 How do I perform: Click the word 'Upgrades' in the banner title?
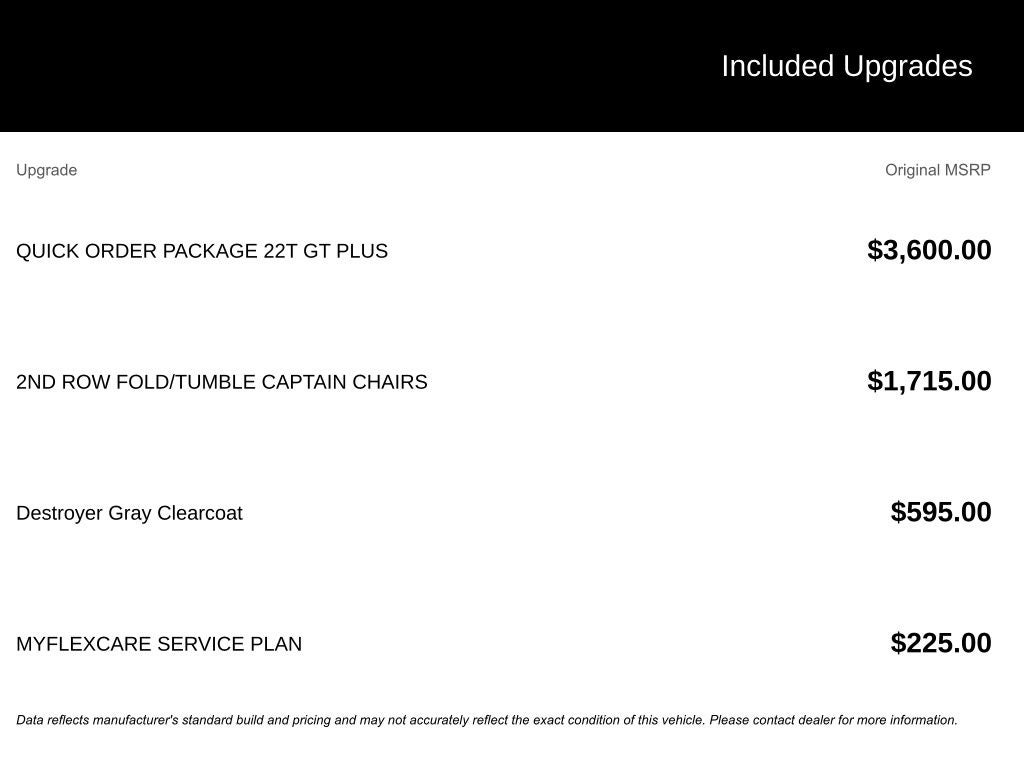(907, 66)
